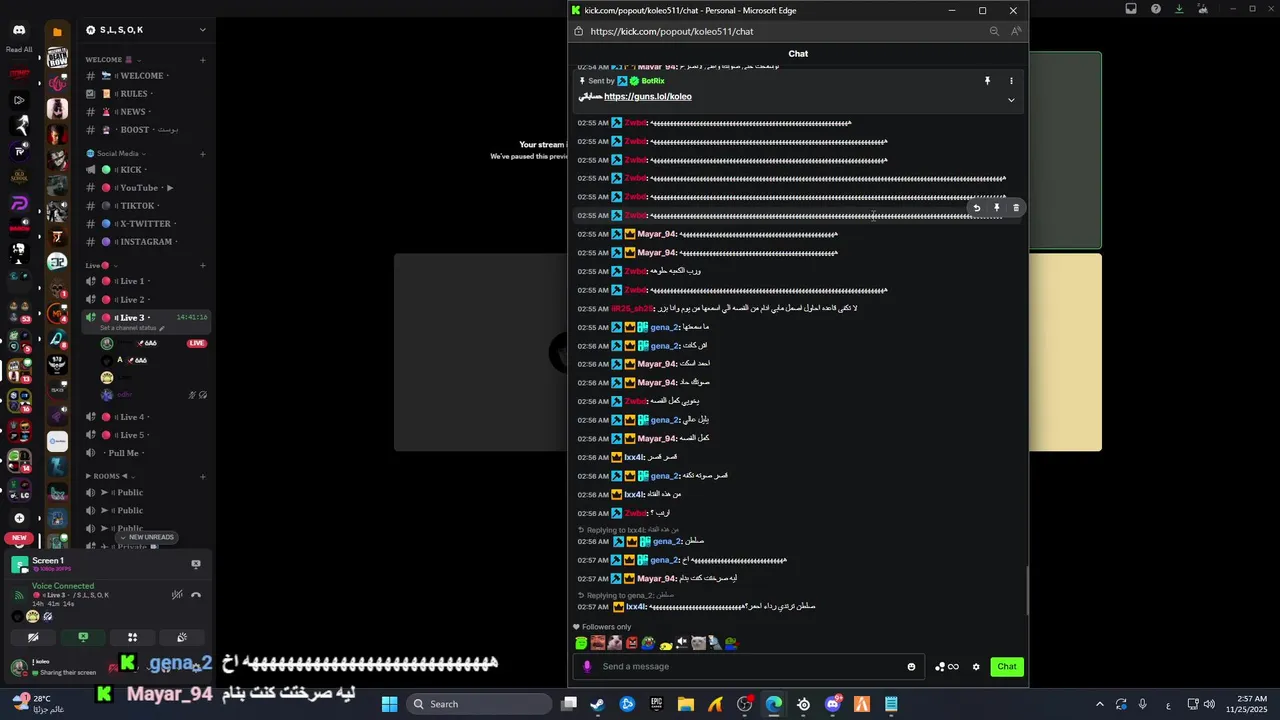1280x720 pixels.
Task: Click the microphone icon in Kick message box
Action: (x=587, y=667)
